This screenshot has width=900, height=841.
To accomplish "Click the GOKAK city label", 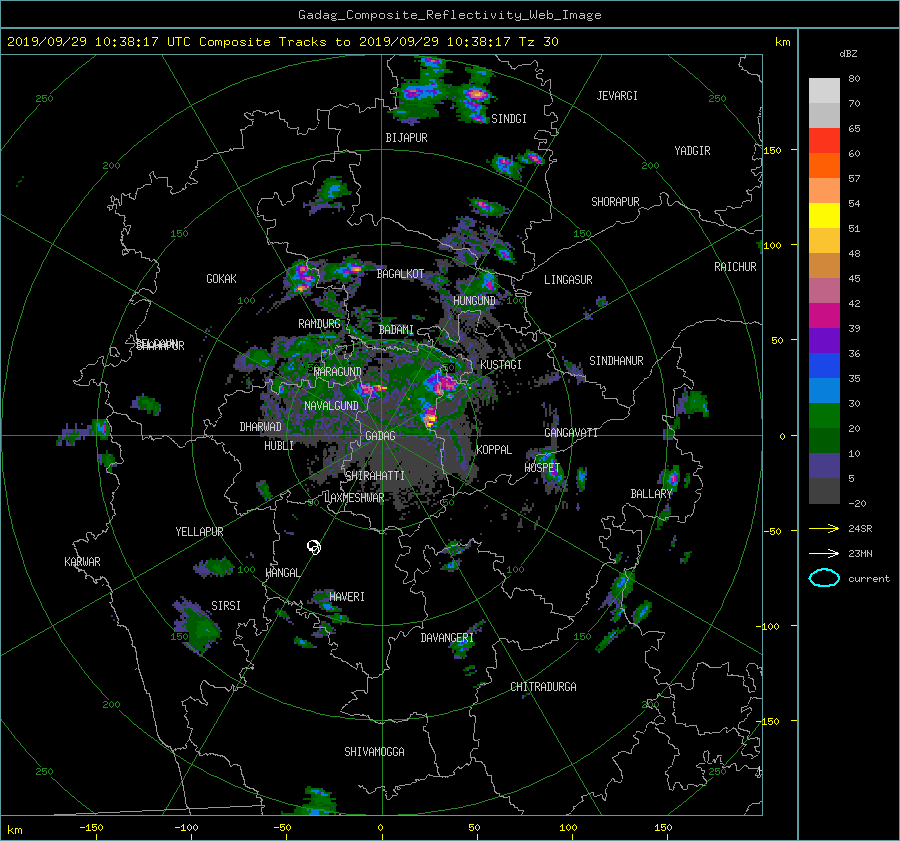I will 221,279.
